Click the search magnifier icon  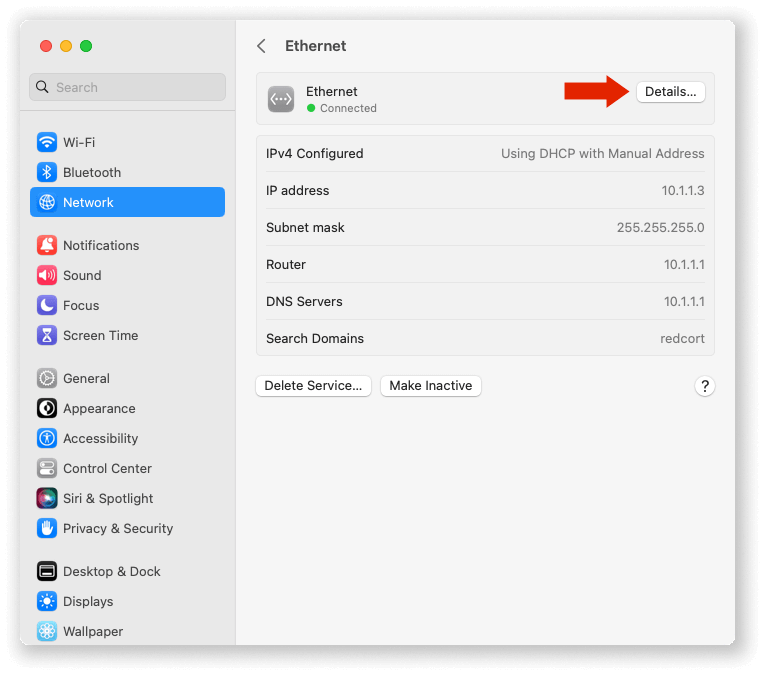pyautogui.click(x=42, y=87)
